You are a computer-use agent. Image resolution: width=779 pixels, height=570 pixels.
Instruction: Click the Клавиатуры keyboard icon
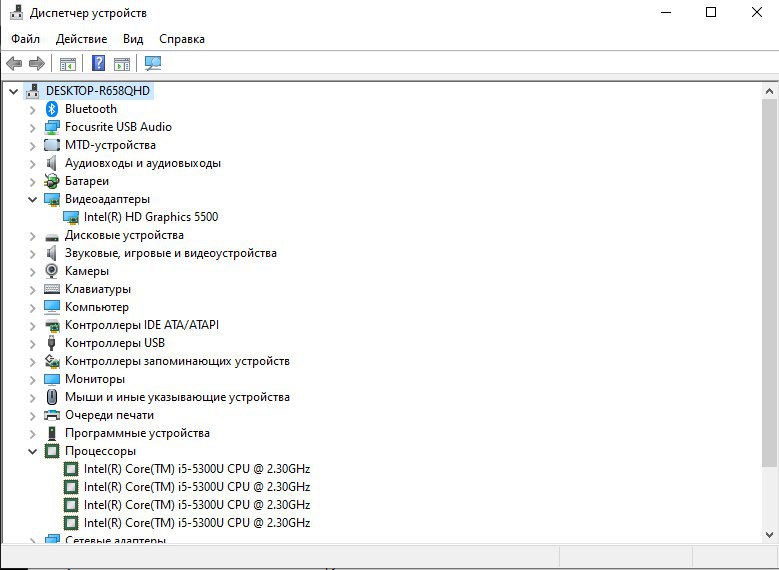[x=52, y=289]
